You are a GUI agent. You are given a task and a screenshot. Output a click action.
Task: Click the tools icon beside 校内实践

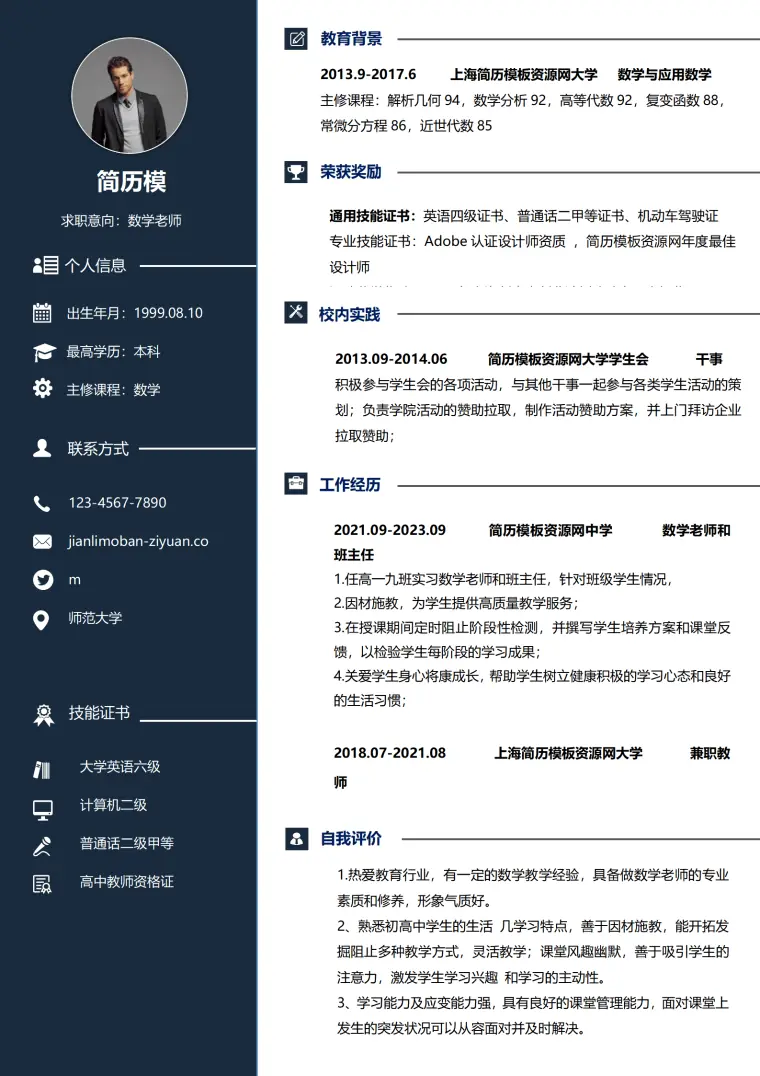296,312
